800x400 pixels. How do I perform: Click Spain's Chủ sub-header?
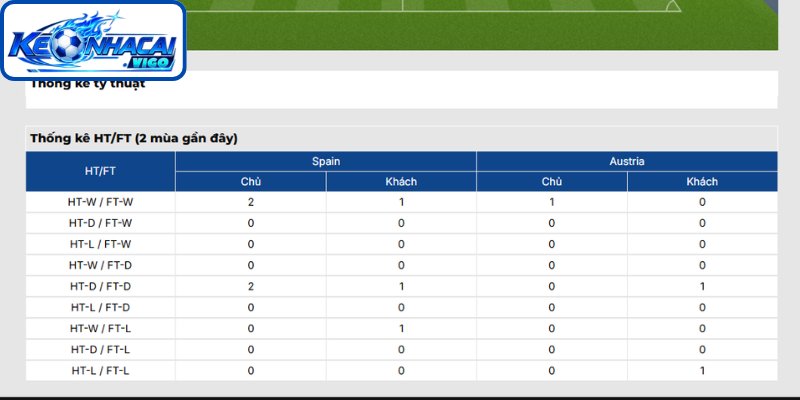[x=251, y=182]
